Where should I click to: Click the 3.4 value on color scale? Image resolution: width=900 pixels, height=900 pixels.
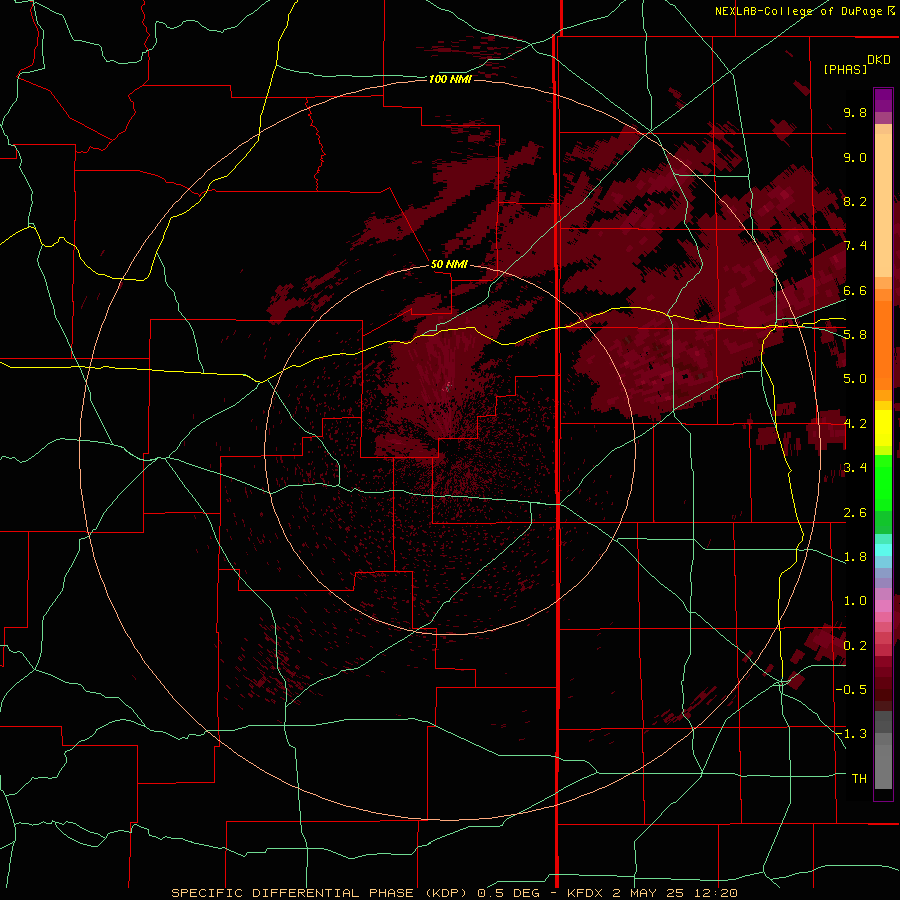855,468
